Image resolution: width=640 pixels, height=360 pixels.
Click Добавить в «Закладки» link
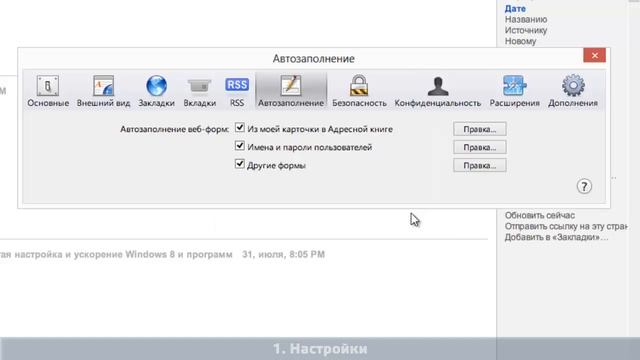(x=556, y=237)
